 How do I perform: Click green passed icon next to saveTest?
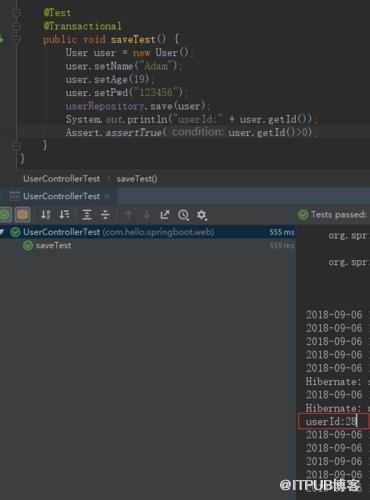click(x=28, y=246)
